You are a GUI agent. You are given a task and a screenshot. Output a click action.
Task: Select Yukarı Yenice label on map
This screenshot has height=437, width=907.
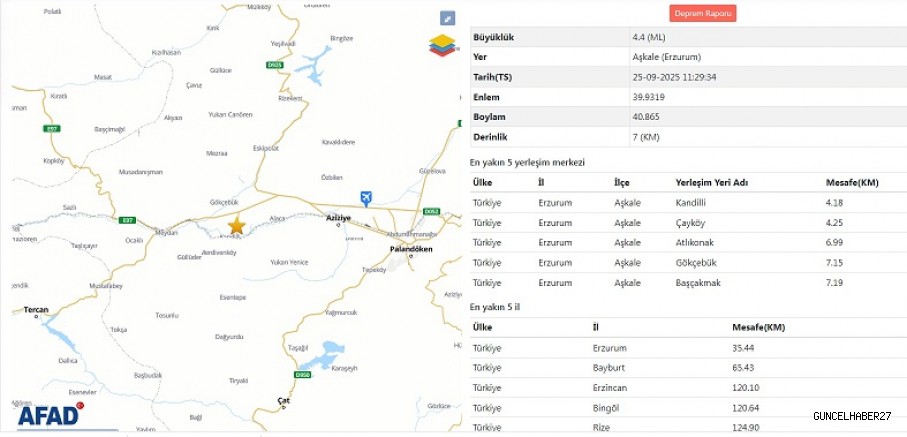tap(289, 262)
